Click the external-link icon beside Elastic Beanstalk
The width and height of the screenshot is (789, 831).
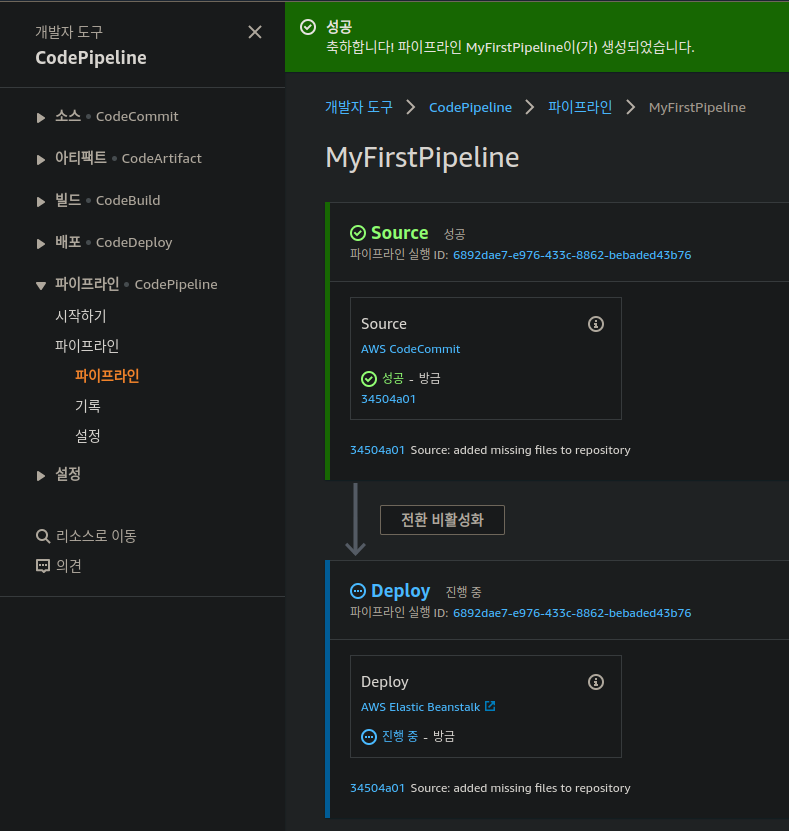pos(490,706)
